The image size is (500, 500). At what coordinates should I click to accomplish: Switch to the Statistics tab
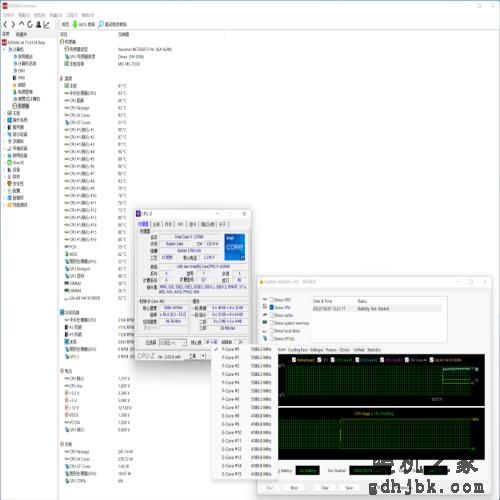374,350
